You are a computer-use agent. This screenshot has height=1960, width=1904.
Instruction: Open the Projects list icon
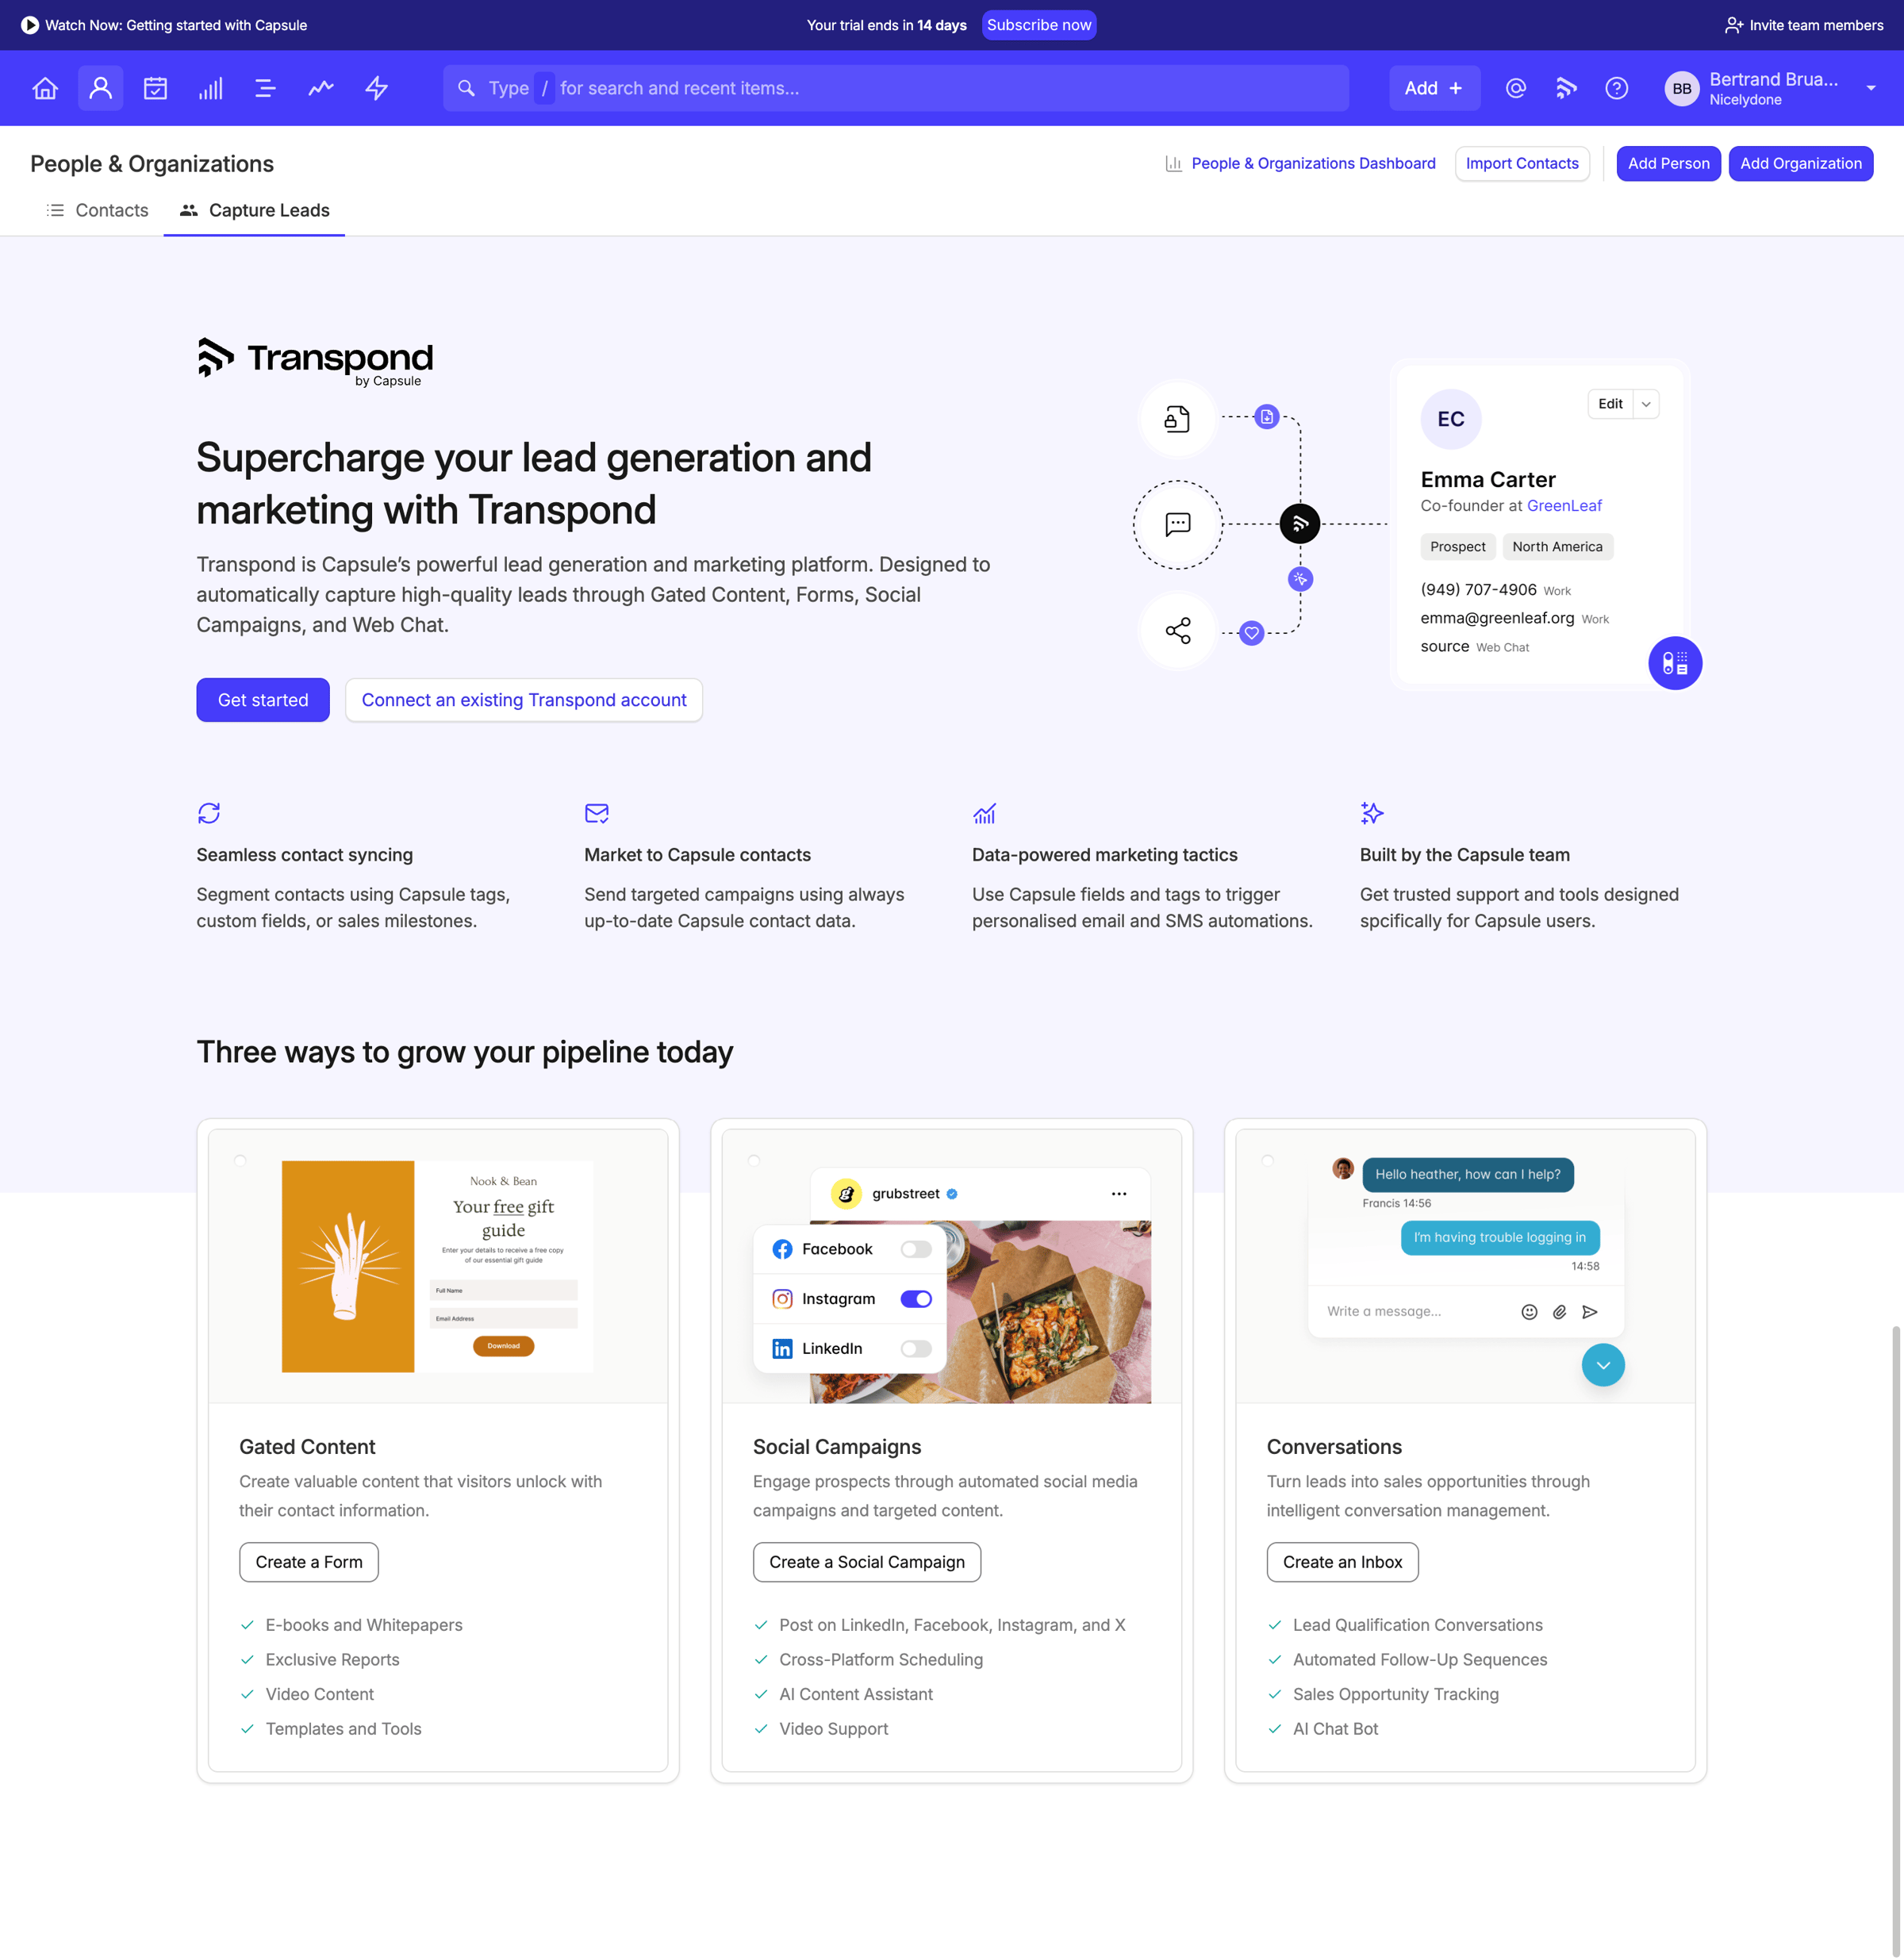[265, 88]
